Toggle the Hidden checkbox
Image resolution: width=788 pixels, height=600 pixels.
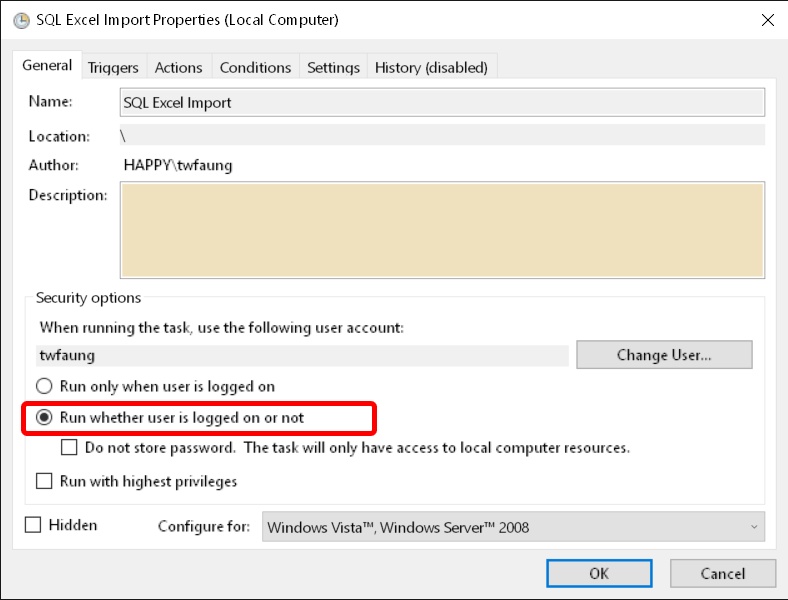point(33,525)
